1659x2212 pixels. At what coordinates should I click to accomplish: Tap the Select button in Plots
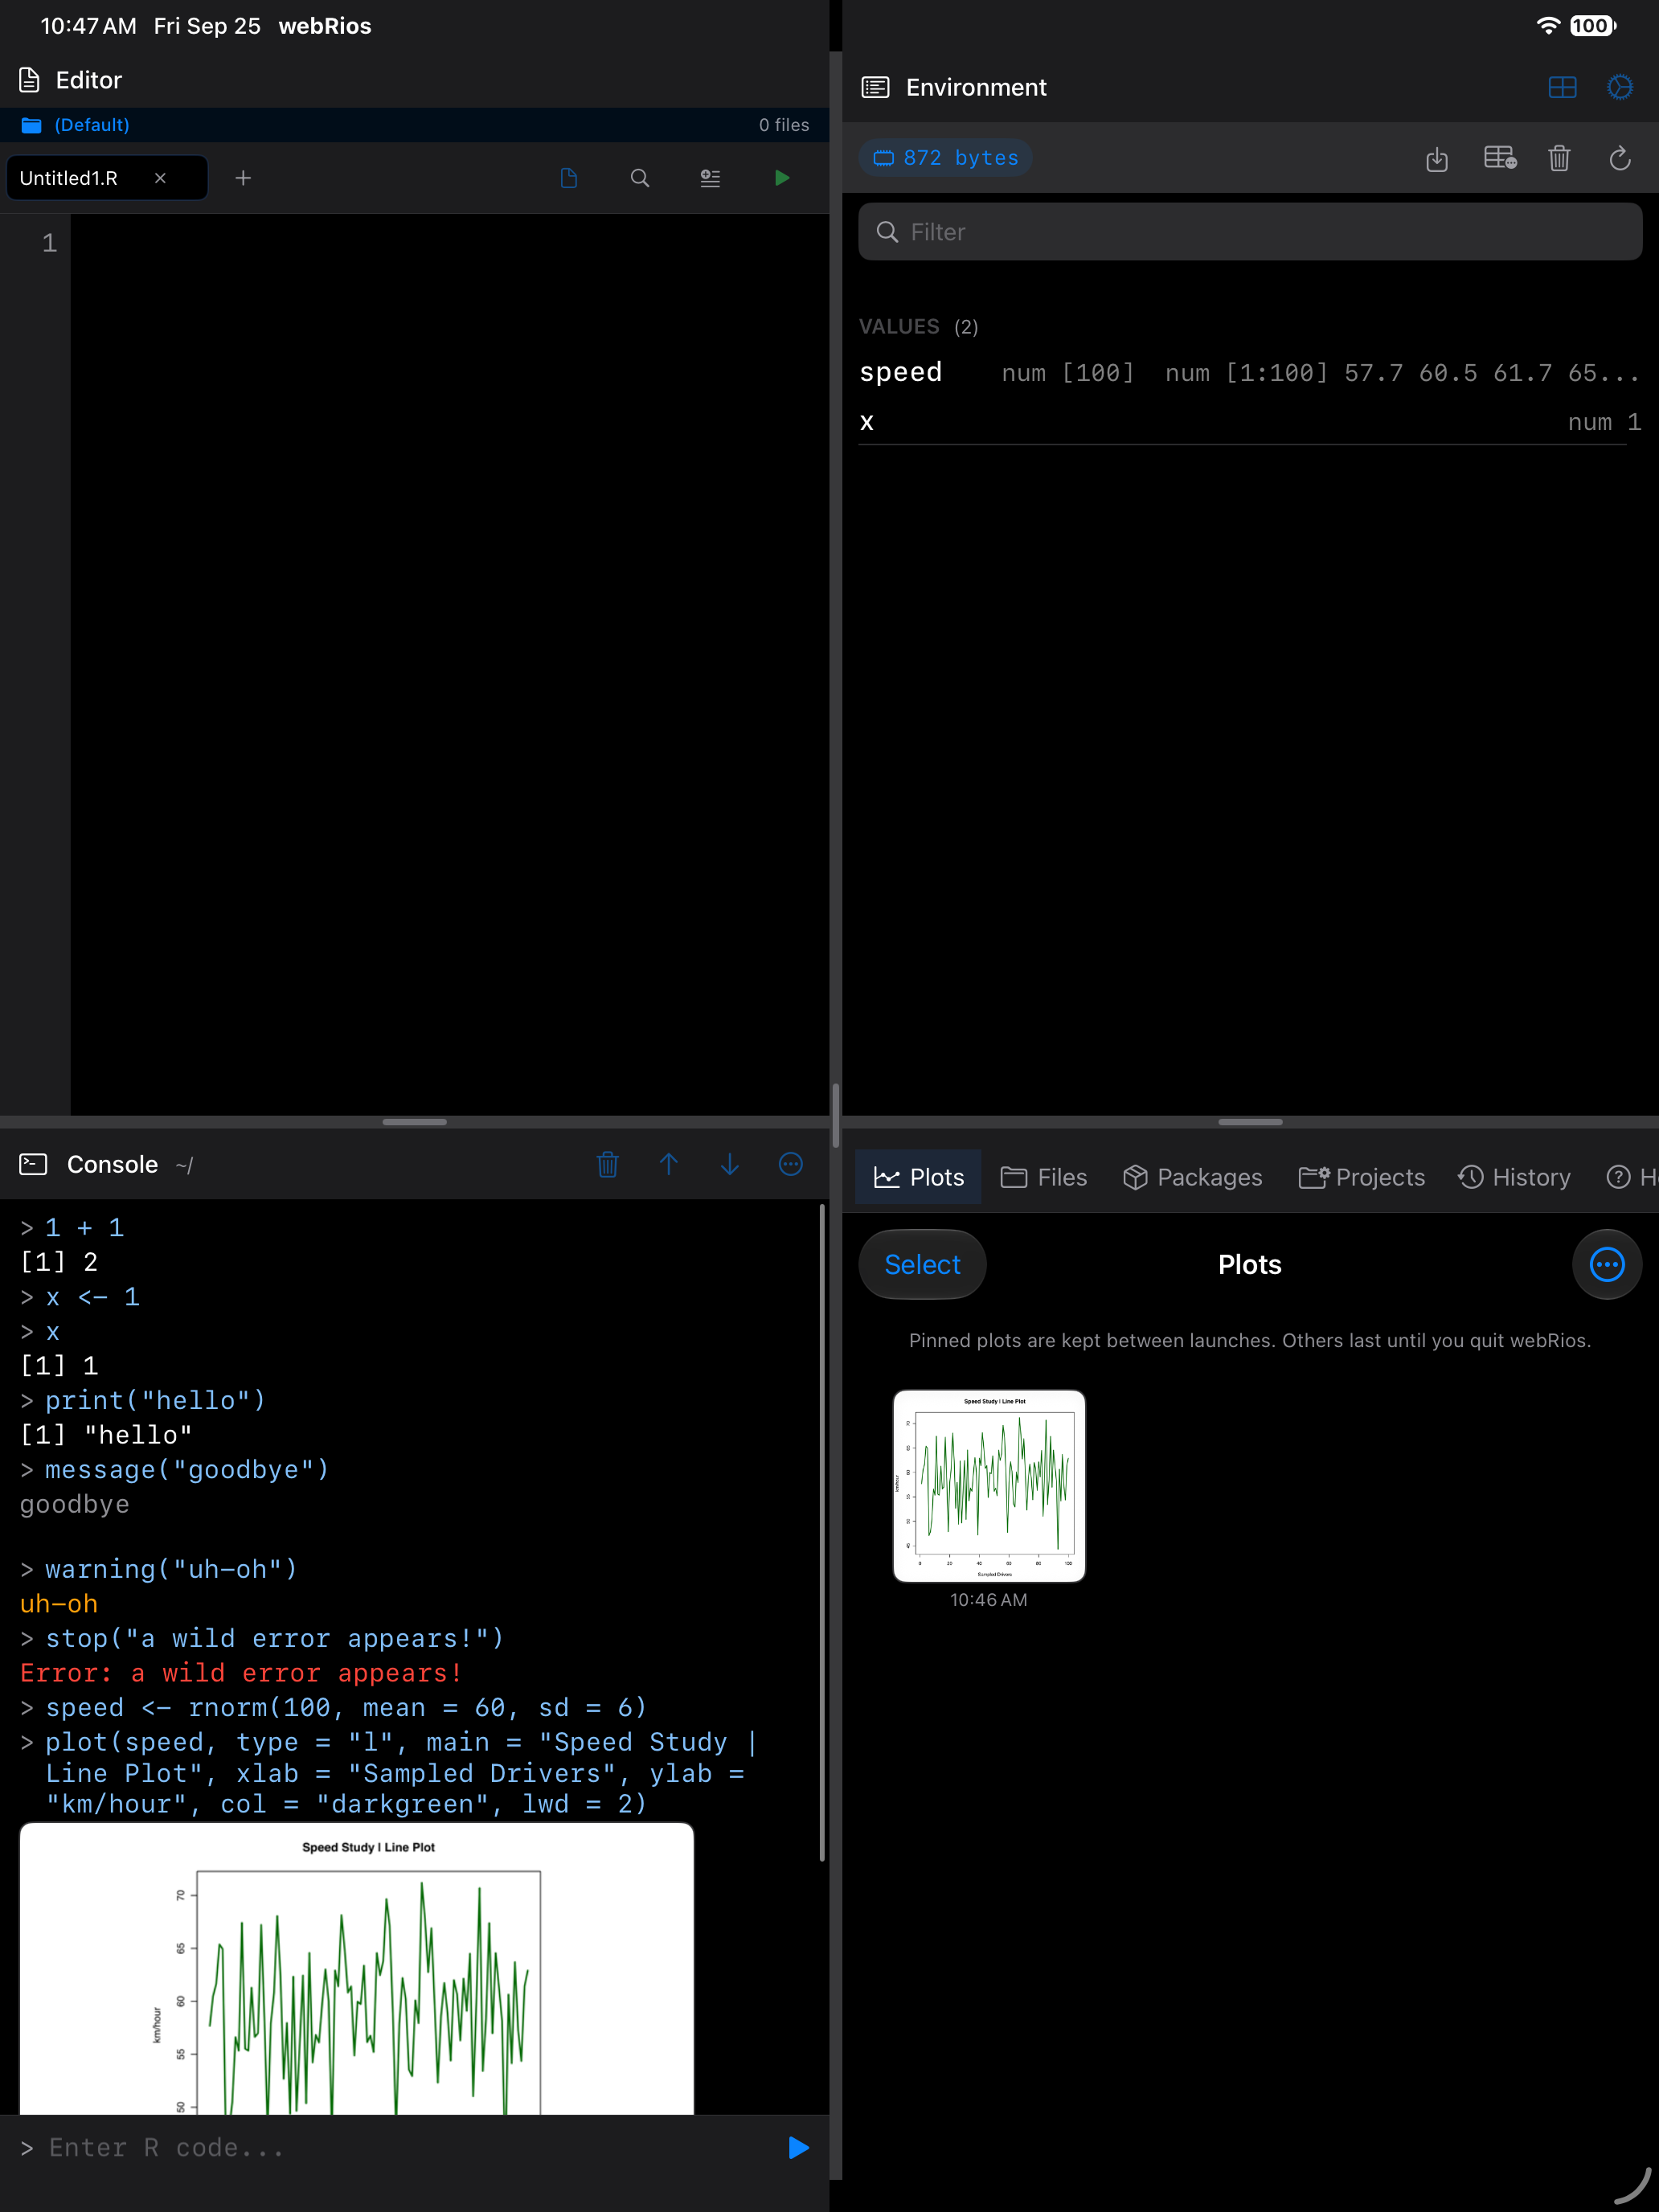922,1264
